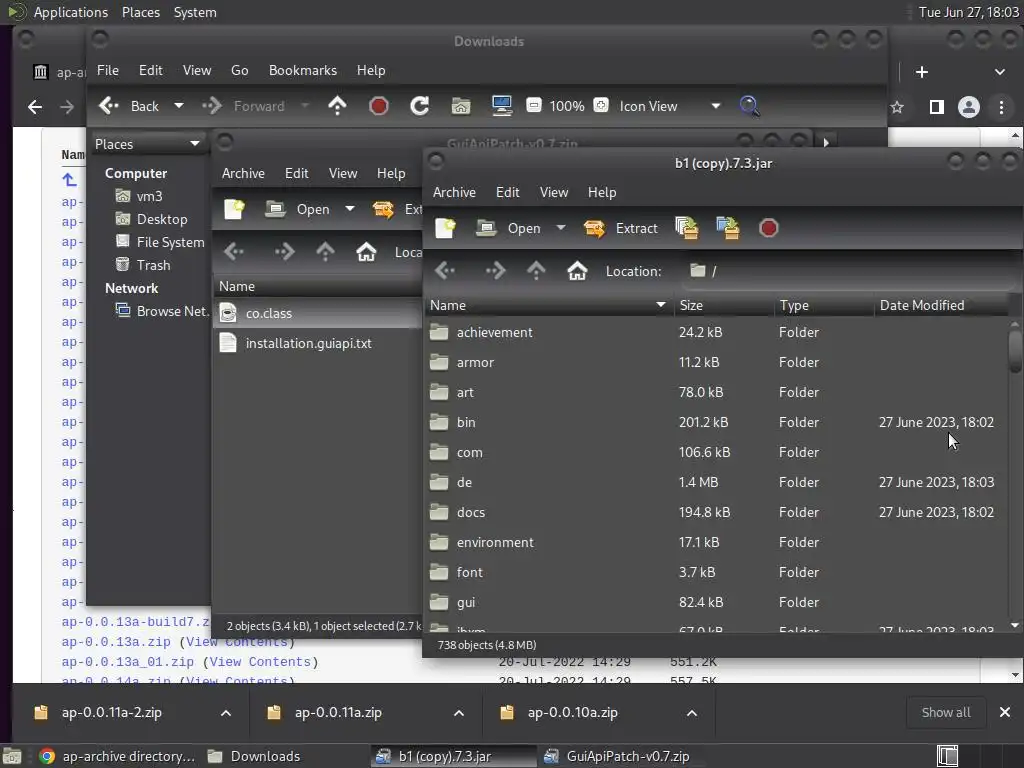This screenshot has width=1024, height=768.
Task: Open the browser three-dot menu
Action: click(1001, 107)
